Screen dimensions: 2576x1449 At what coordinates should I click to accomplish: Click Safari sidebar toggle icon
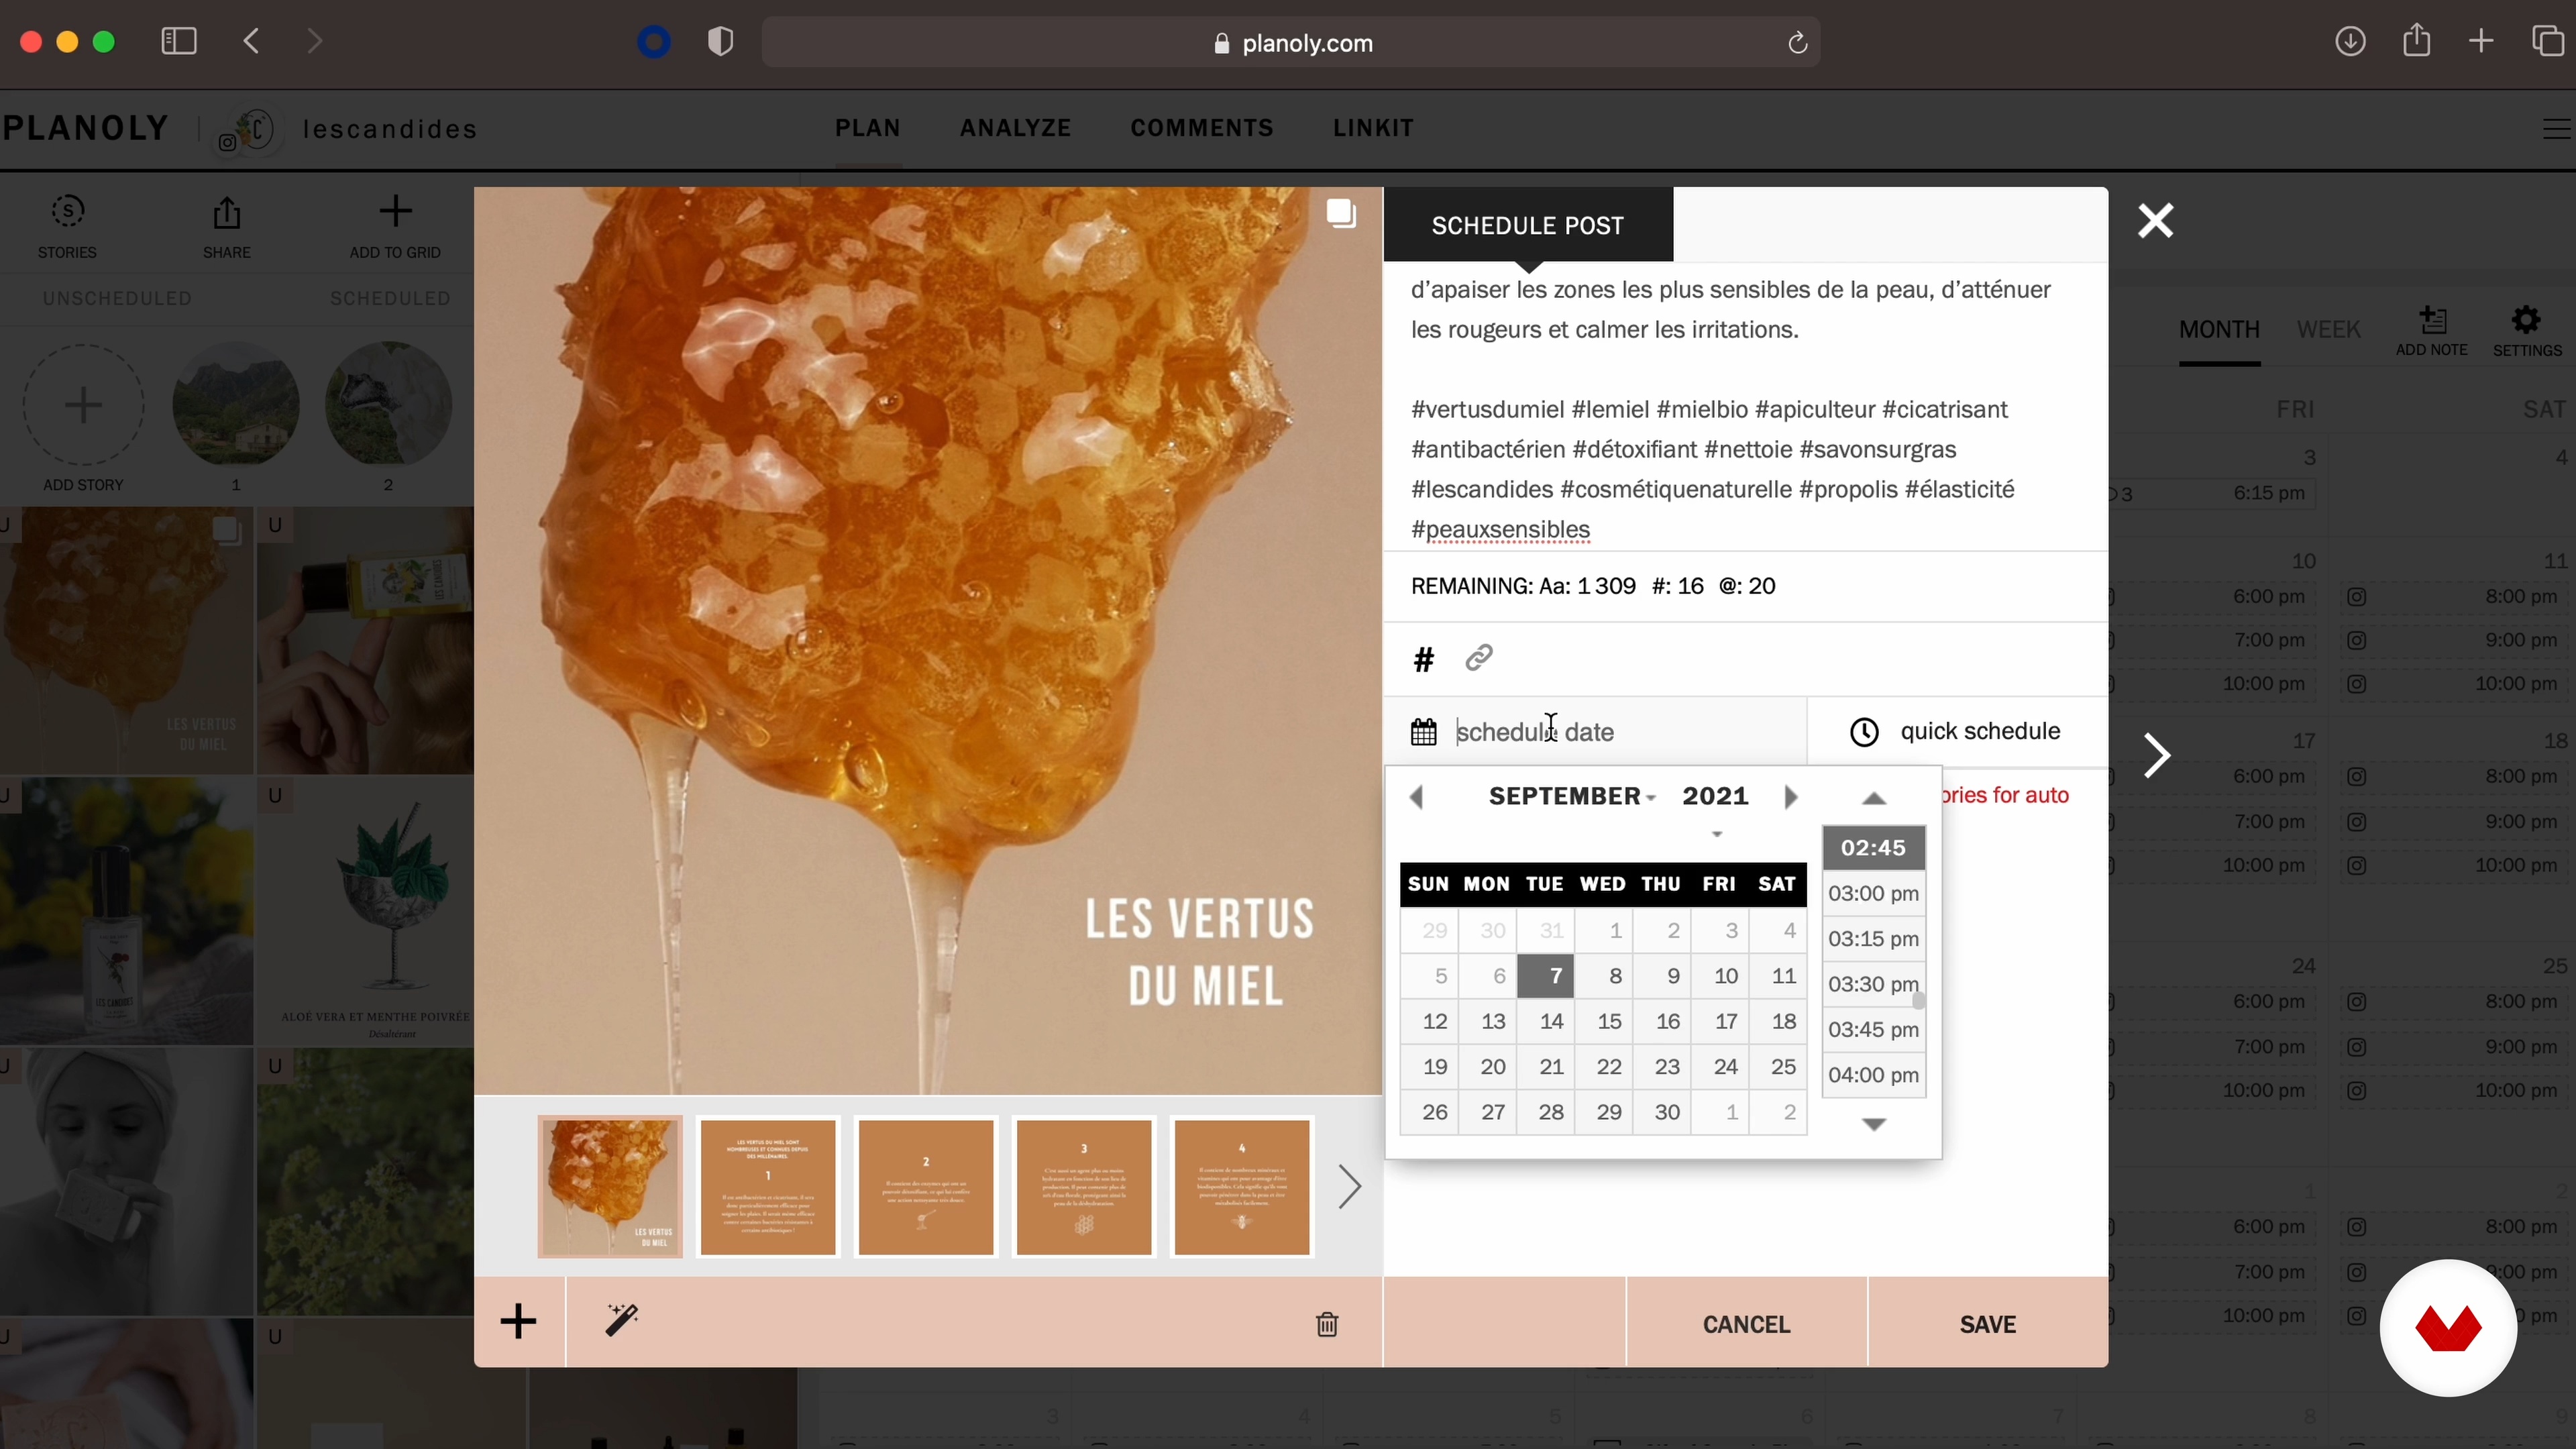point(179,41)
